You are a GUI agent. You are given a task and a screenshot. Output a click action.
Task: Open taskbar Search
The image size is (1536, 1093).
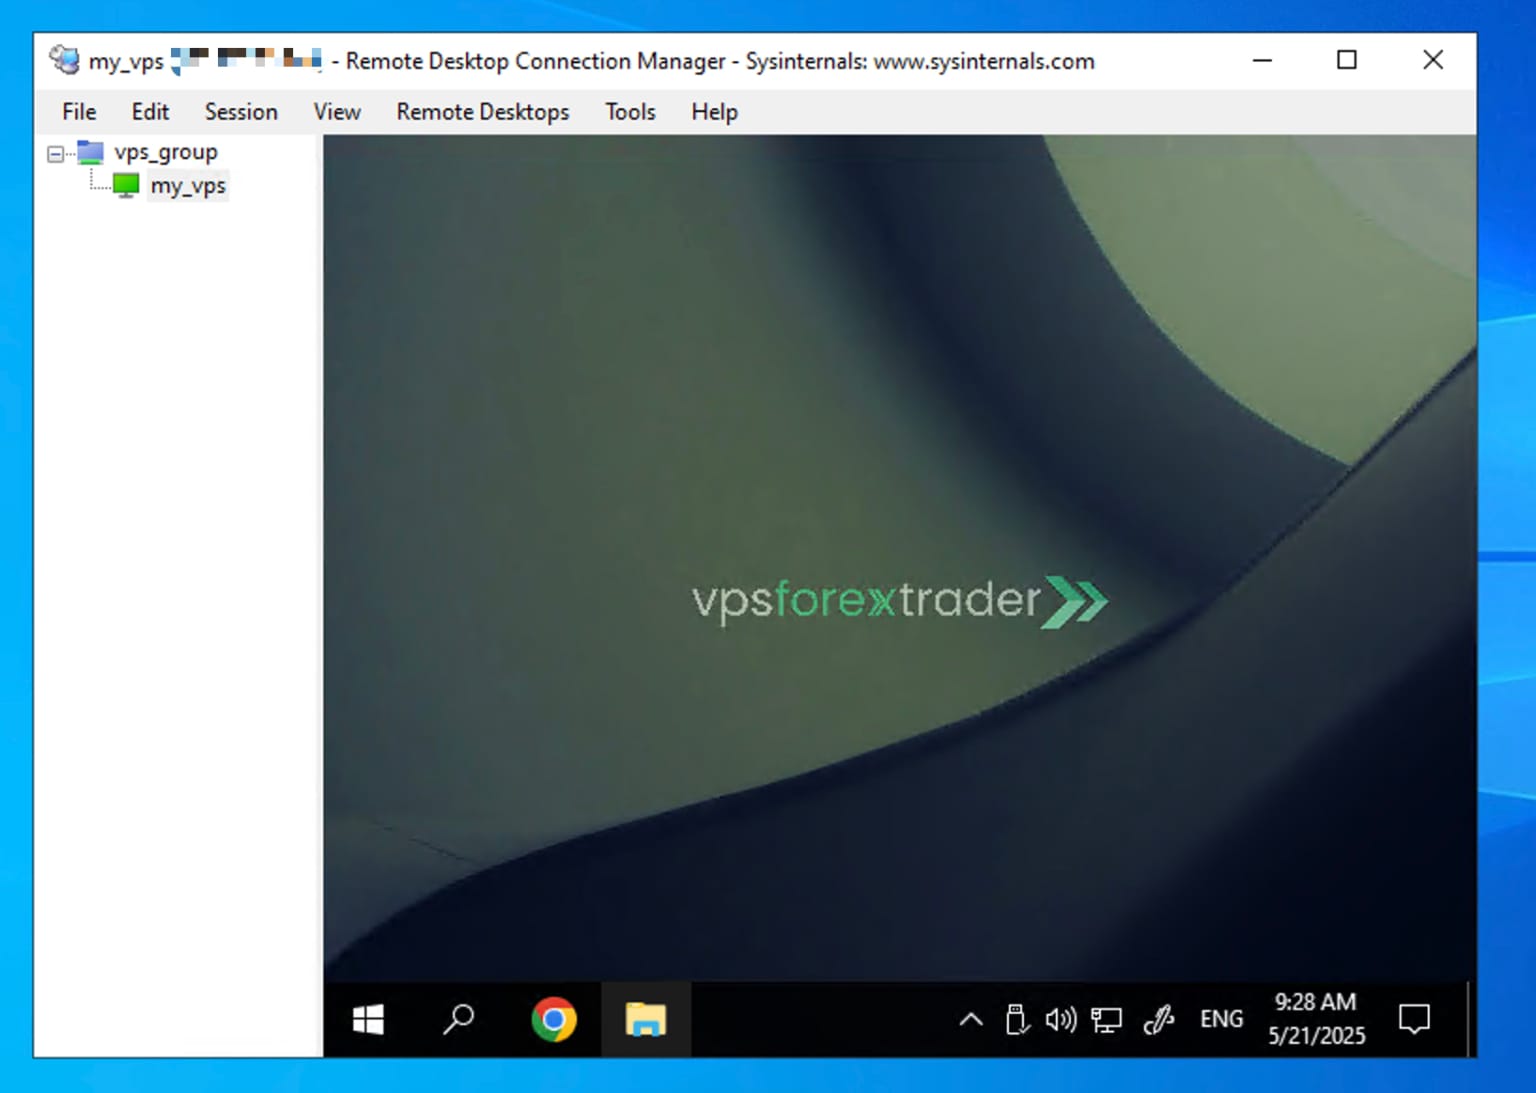click(459, 1019)
